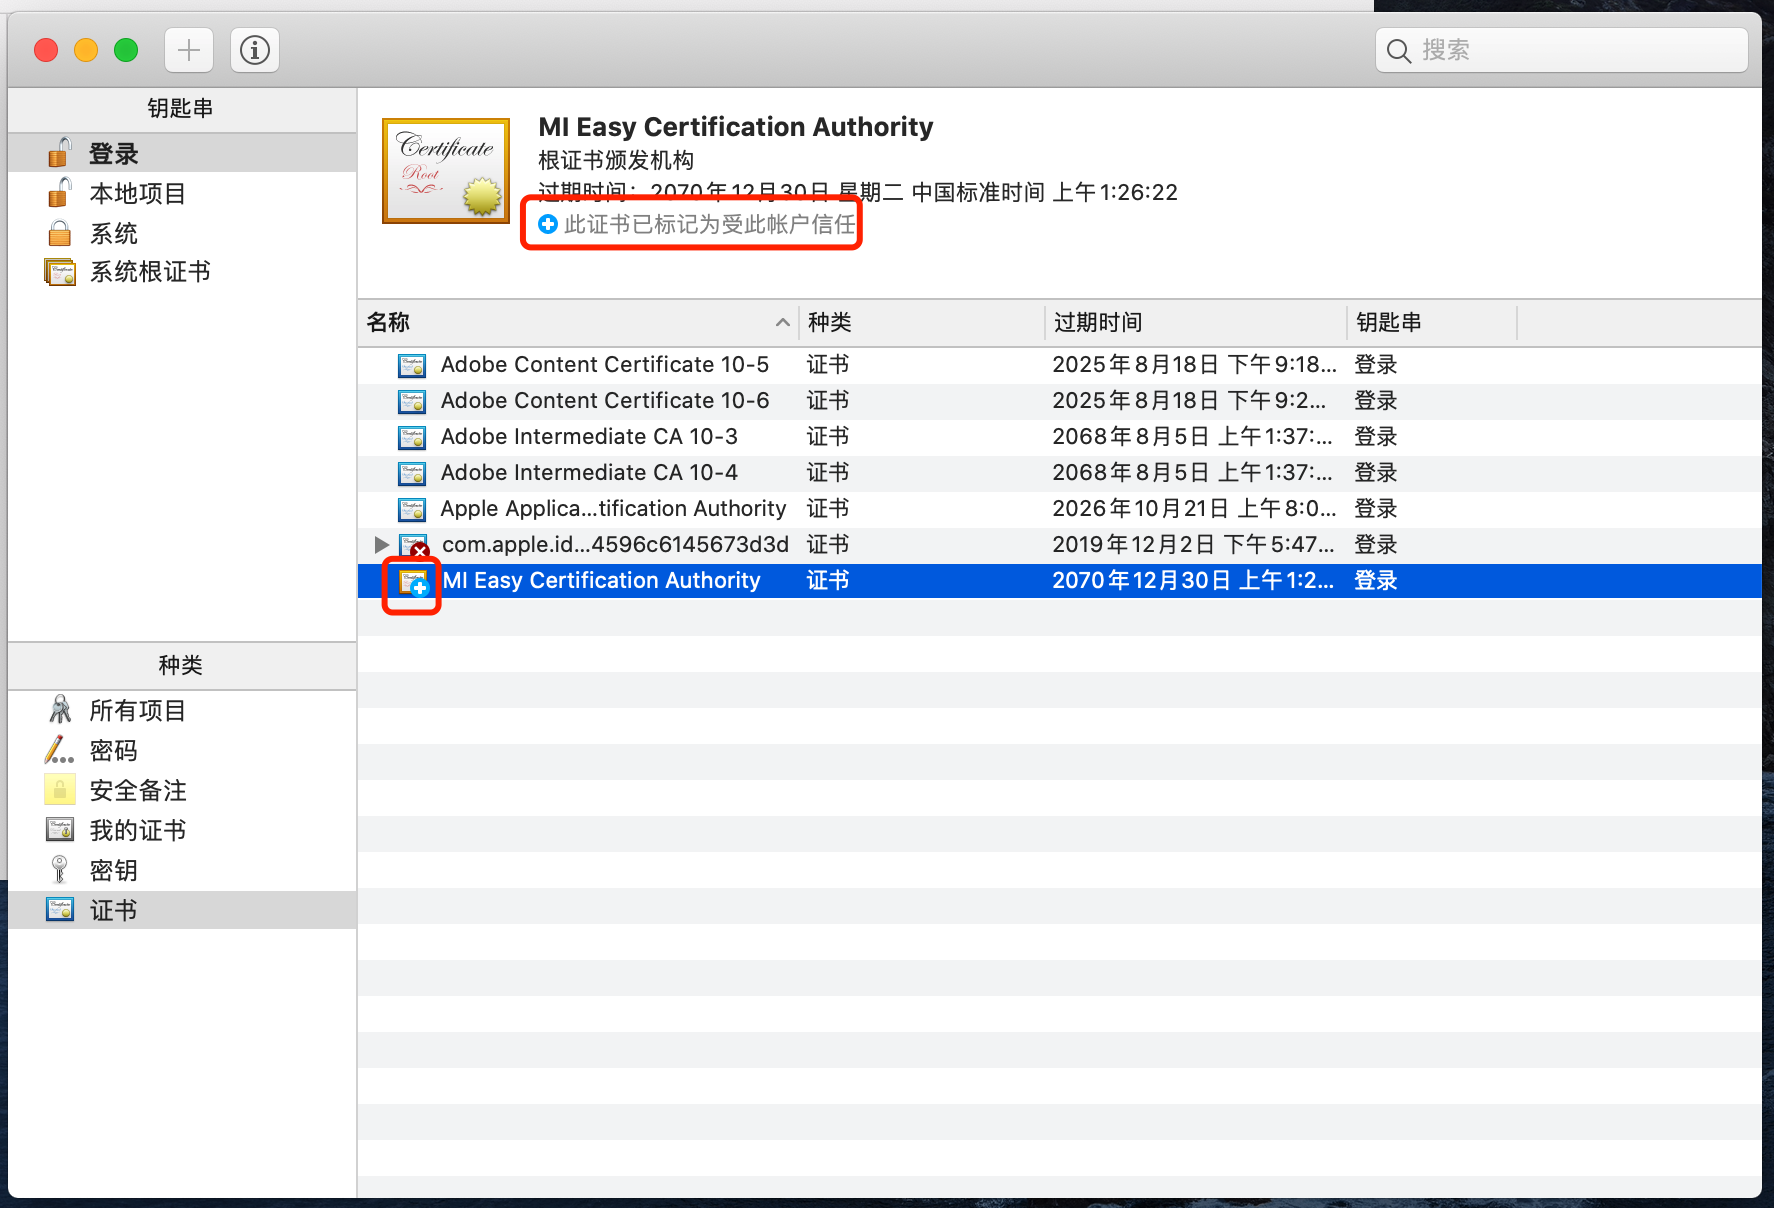Viewport: 1774px width, 1208px height.
Task: Click the Apple Application certificate icon
Action: click(x=412, y=509)
